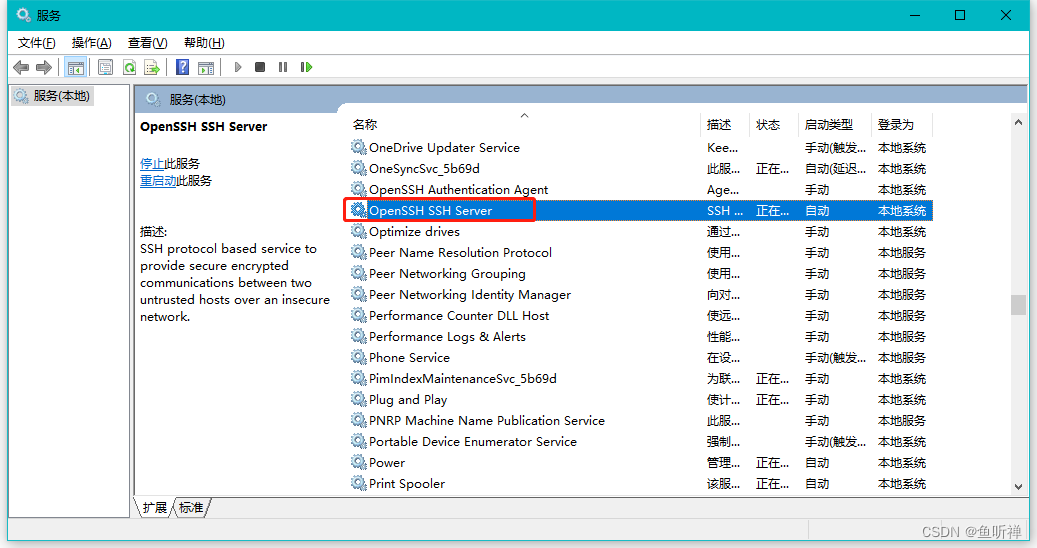Select the OpenSSH SSH Server row name
This screenshot has height=548, width=1037.
431,210
